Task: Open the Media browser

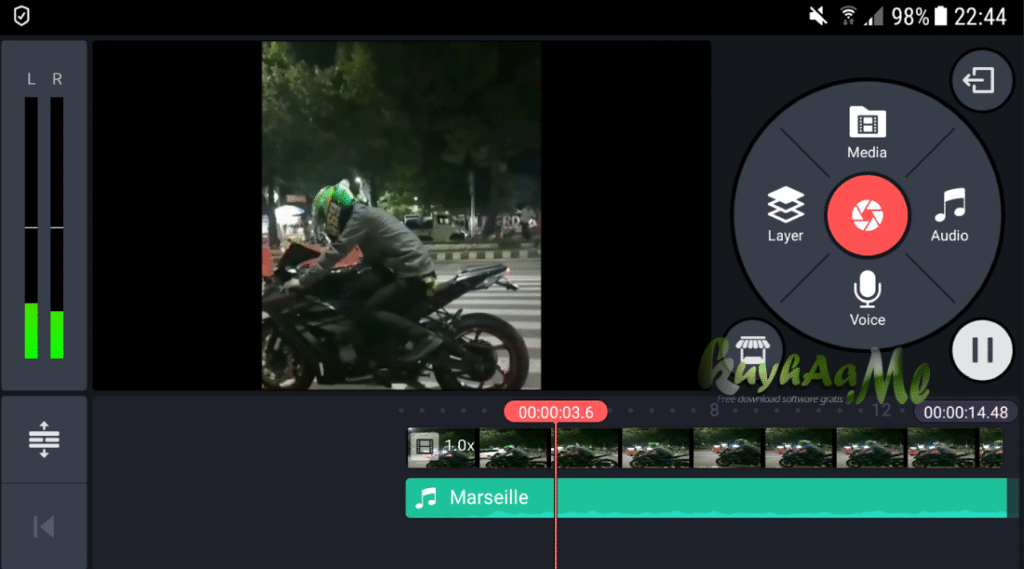Action: (867, 133)
